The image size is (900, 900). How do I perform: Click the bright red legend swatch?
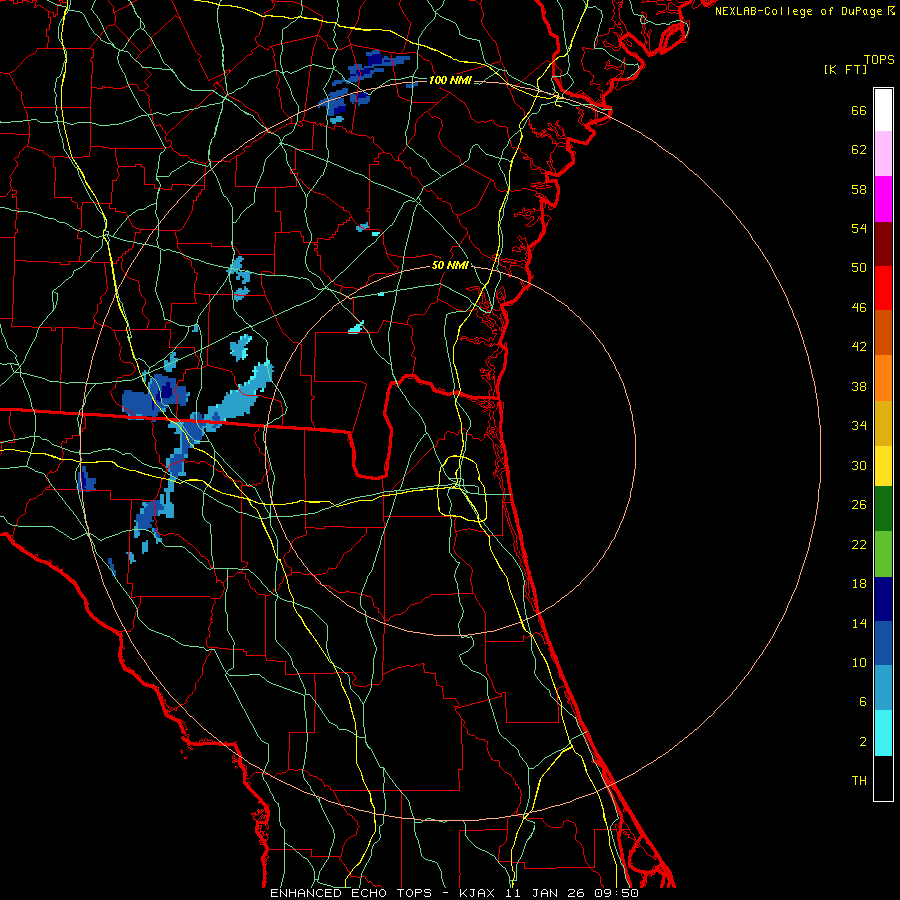883,288
